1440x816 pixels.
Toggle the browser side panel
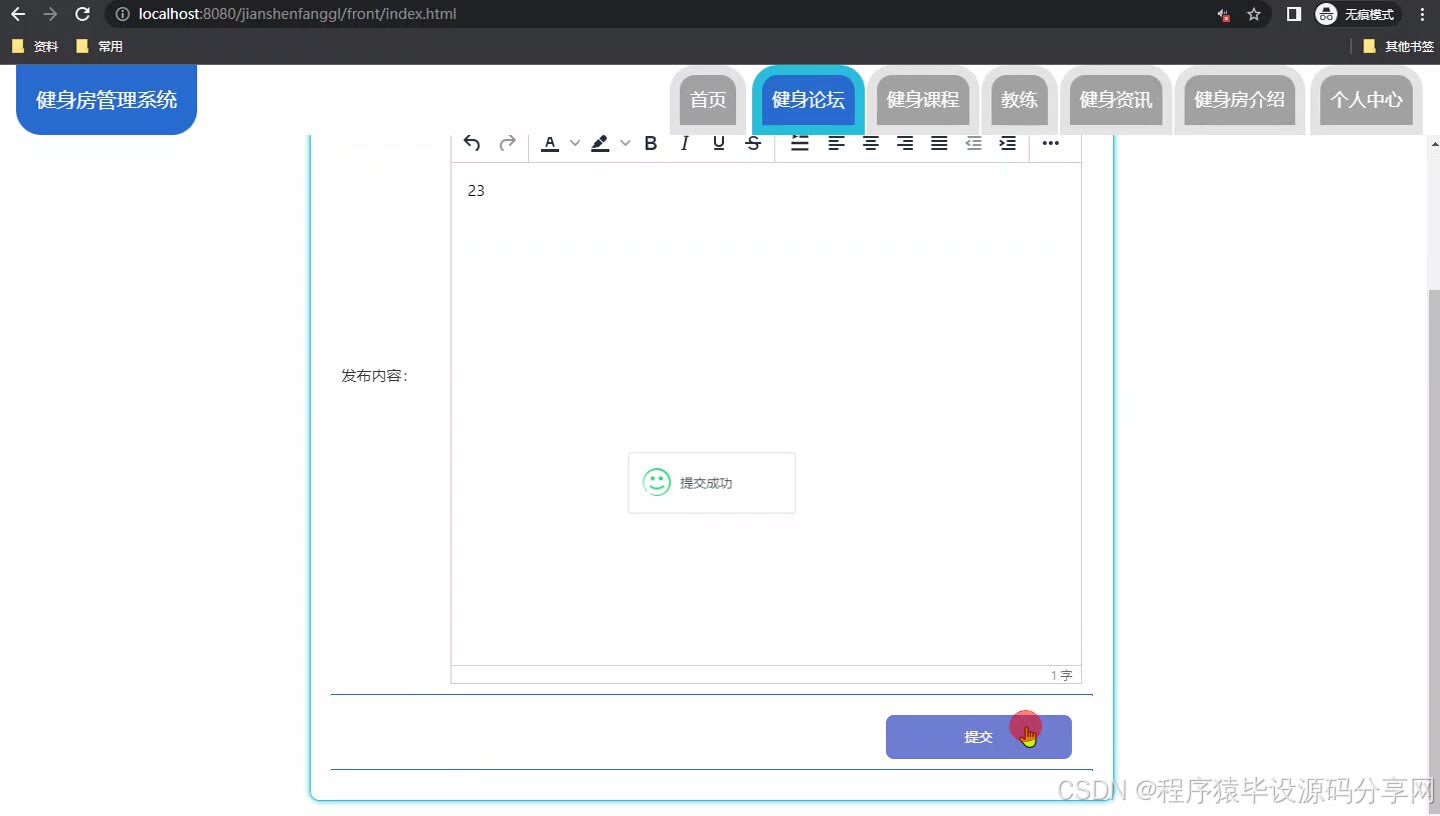coord(1293,14)
